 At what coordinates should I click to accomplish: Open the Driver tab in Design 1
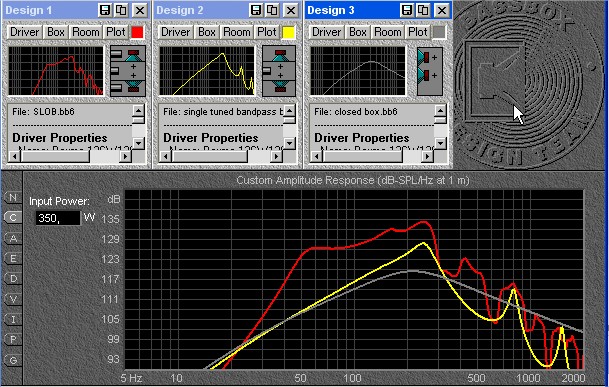click(x=25, y=32)
